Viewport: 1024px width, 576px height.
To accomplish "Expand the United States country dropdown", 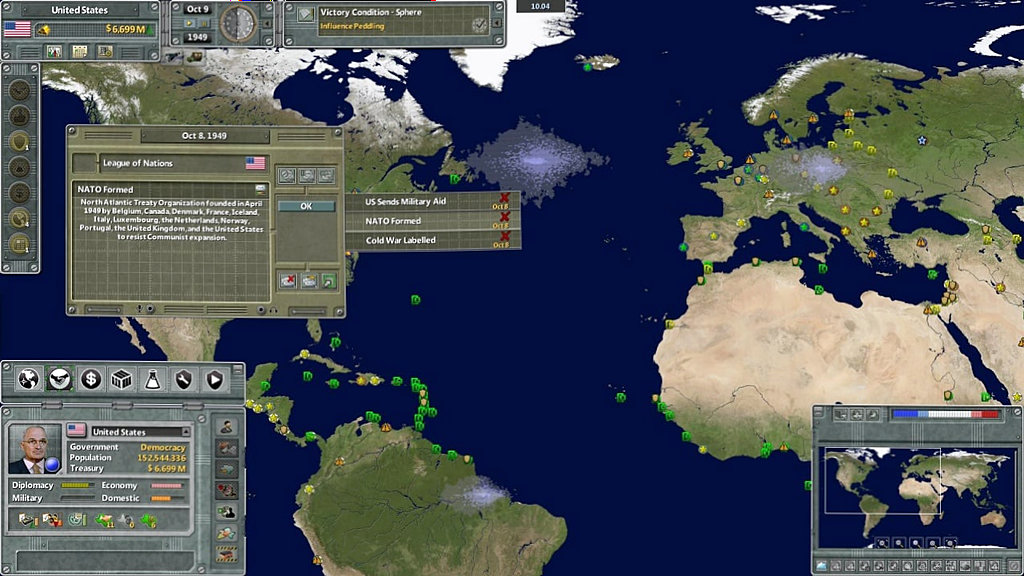I will point(185,431).
